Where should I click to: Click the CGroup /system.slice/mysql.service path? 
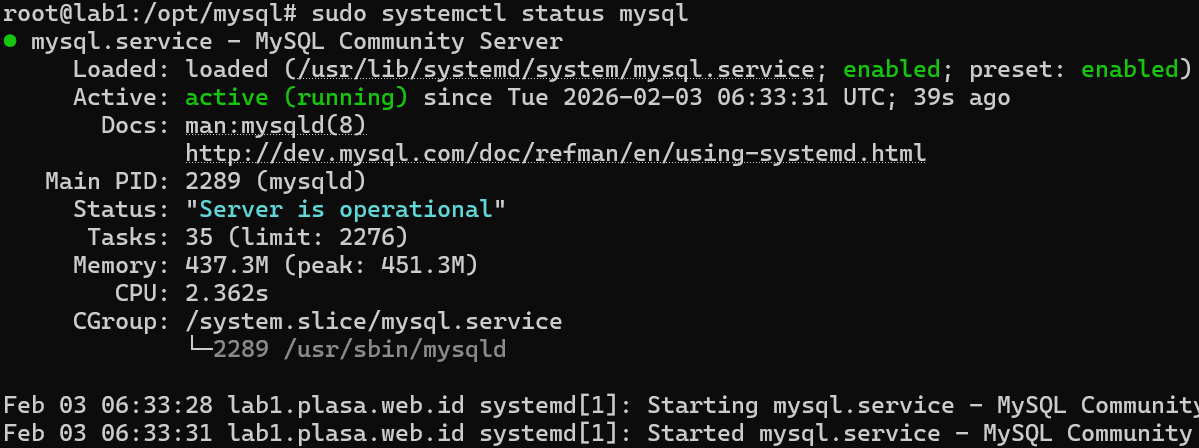(374, 322)
